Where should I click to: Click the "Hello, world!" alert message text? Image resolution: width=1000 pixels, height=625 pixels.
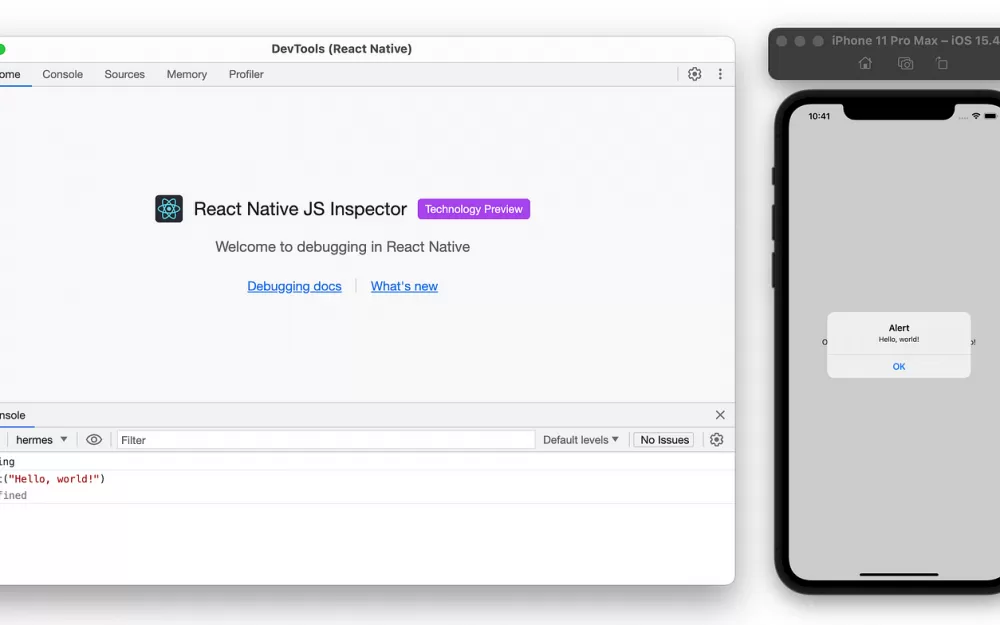[899, 339]
